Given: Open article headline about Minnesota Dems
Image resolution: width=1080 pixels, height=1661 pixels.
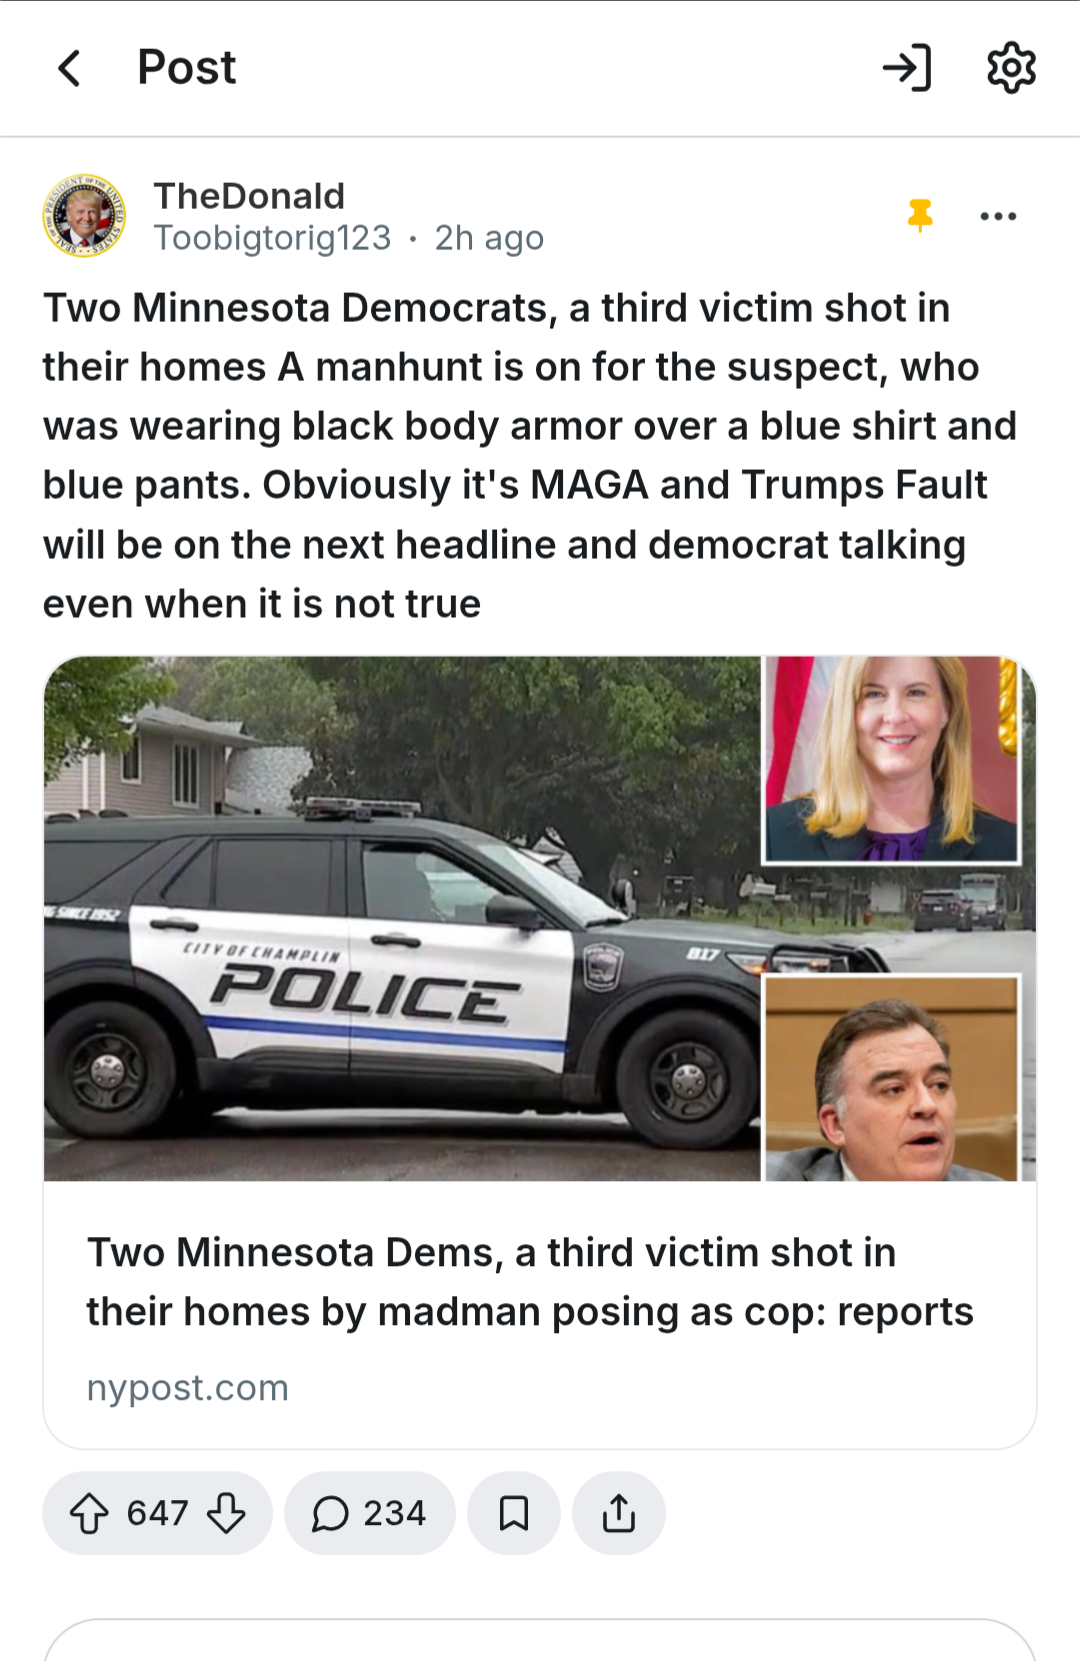Looking at the screenshot, I should [530, 1282].
